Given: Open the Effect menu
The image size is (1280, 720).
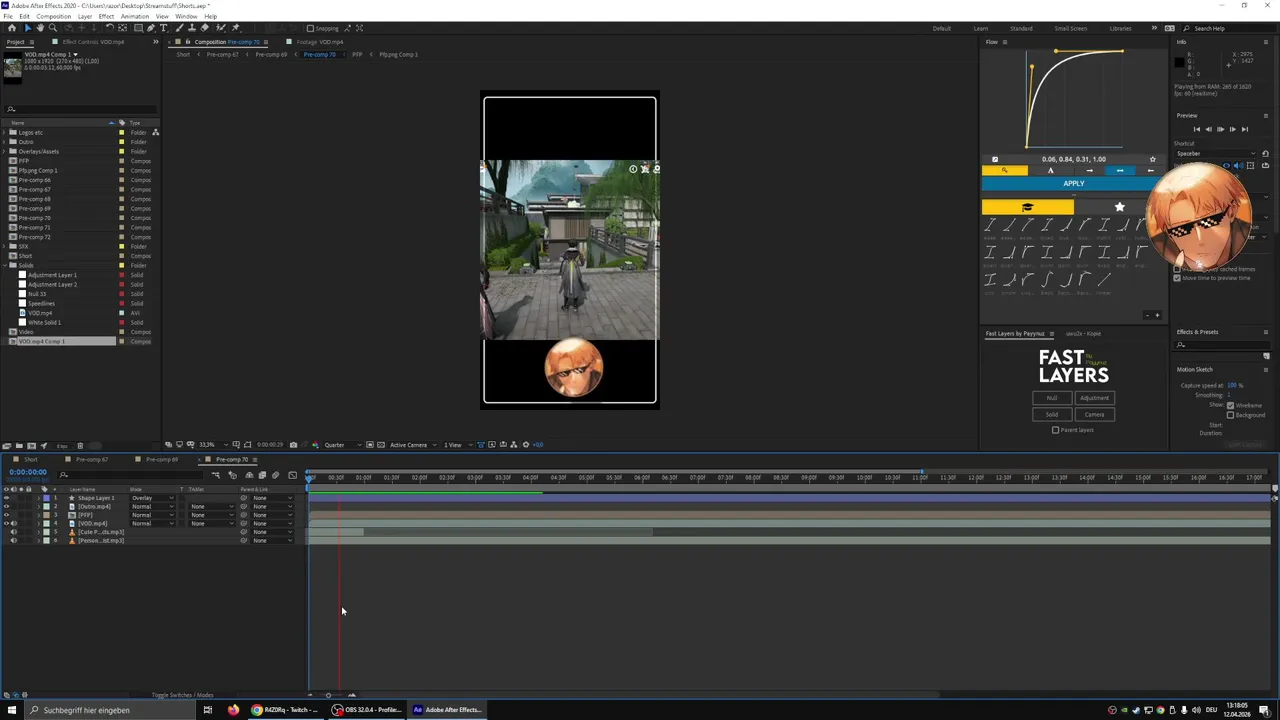Looking at the screenshot, I should click(x=106, y=16).
